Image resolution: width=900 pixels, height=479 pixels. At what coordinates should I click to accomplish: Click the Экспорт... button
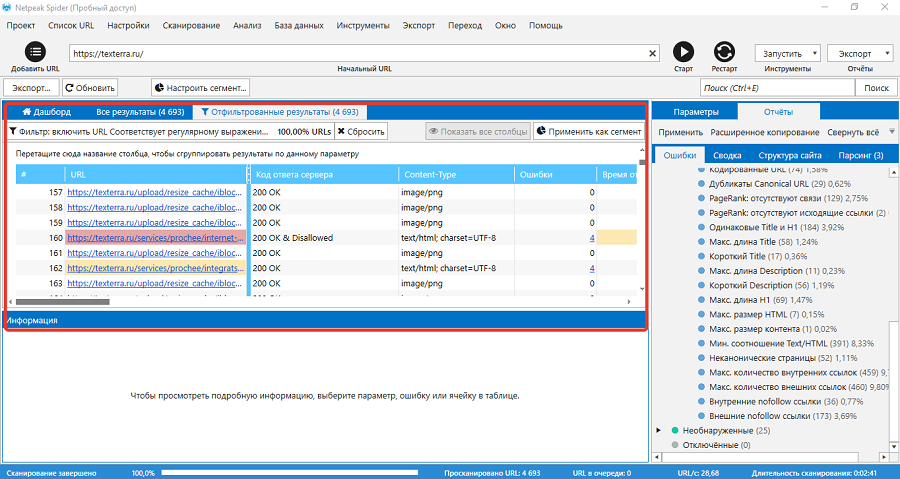tap(32, 88)
